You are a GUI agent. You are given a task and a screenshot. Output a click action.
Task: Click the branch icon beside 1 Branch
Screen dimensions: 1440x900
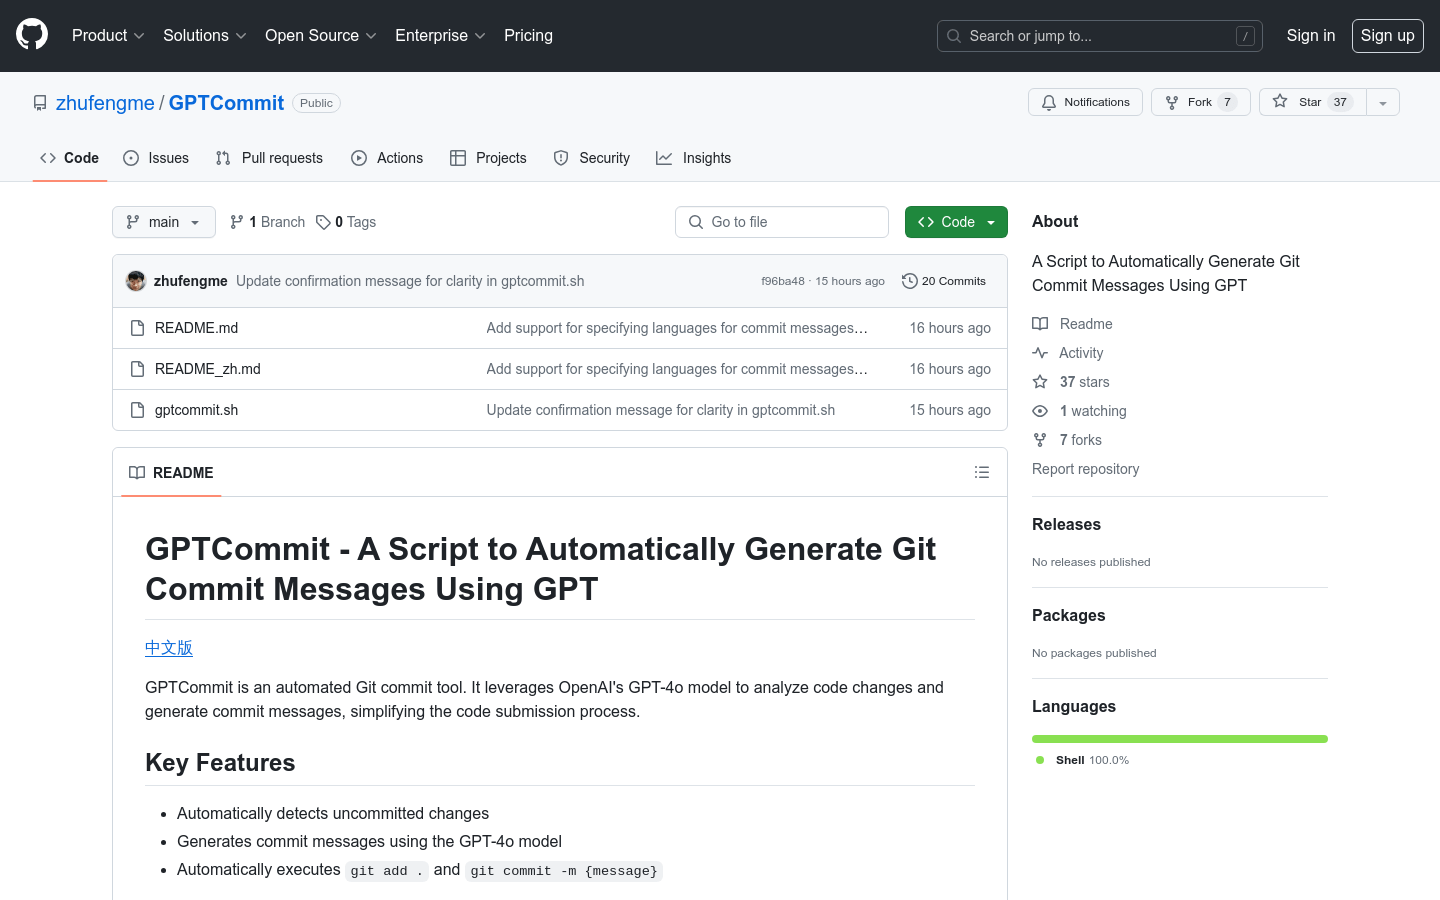237,222
